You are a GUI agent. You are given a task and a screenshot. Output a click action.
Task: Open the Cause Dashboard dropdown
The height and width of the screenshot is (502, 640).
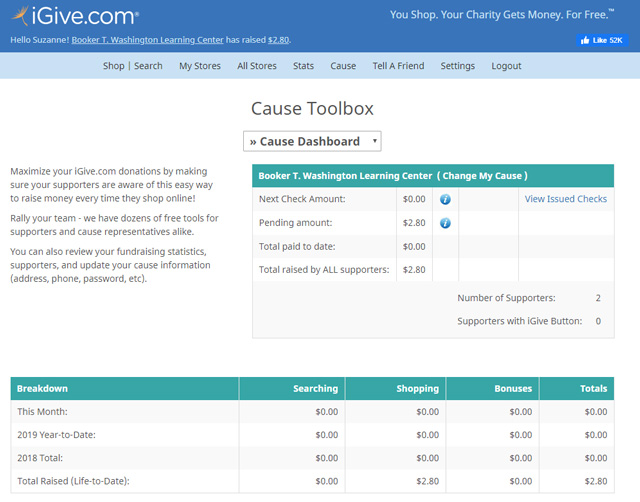tap(312, 141)
